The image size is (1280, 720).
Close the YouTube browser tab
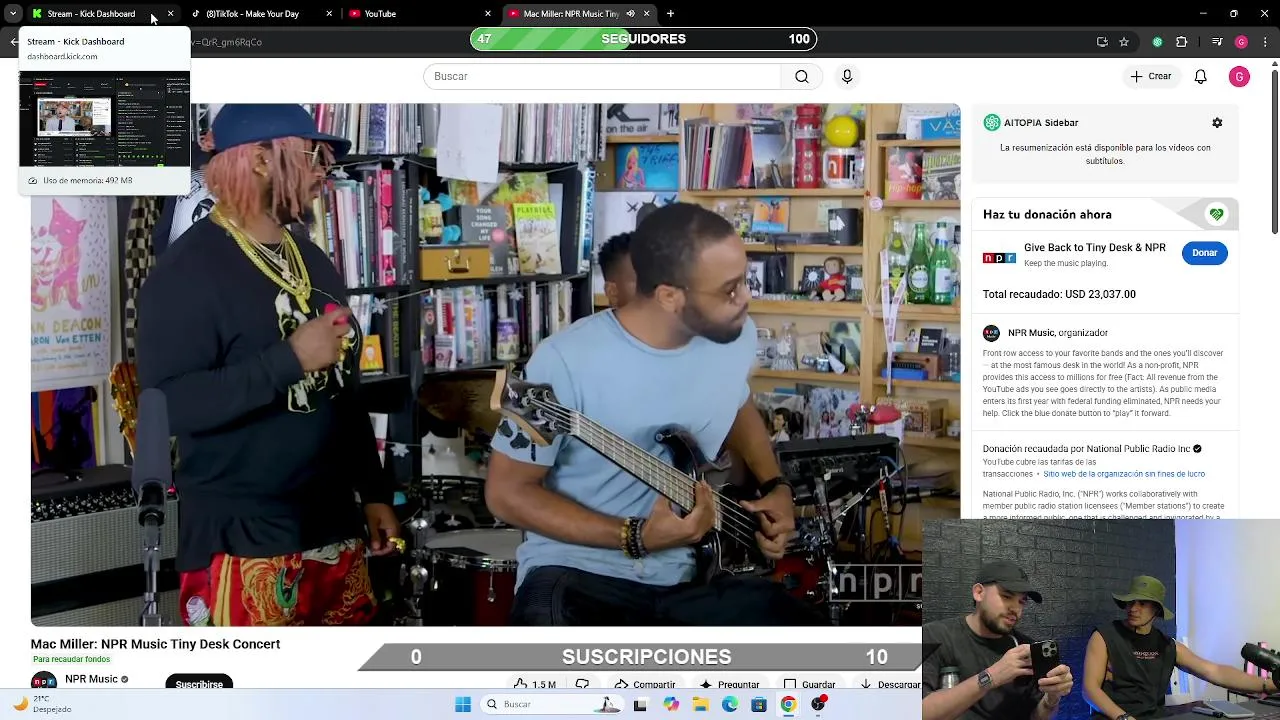pyautogui.click(x=488, y=14)
